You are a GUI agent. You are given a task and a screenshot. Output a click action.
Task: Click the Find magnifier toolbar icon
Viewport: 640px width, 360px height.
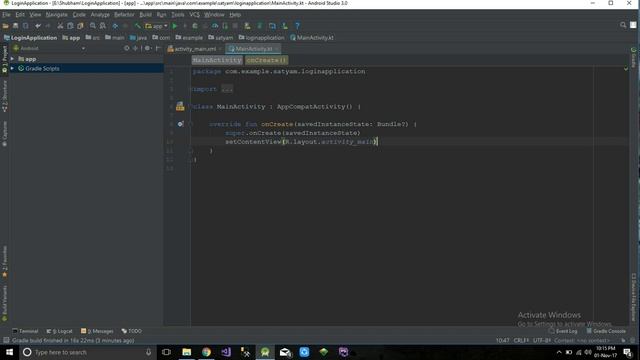pyautogui.click(x=93, y=26)
